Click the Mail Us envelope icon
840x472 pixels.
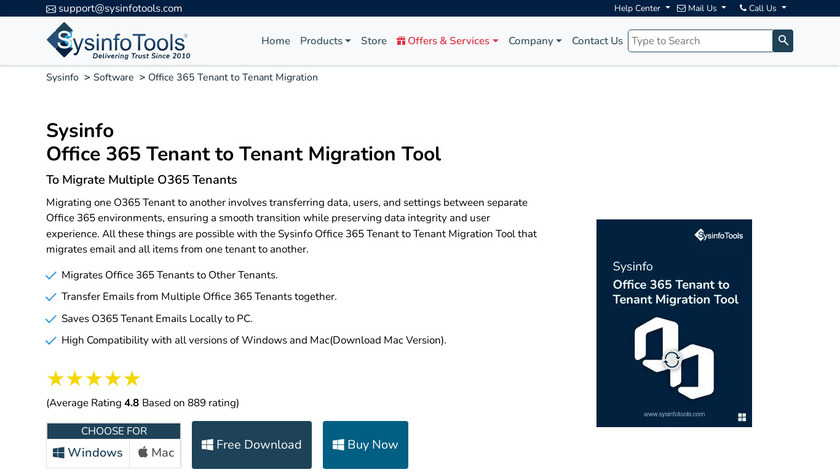pos(681,8)
